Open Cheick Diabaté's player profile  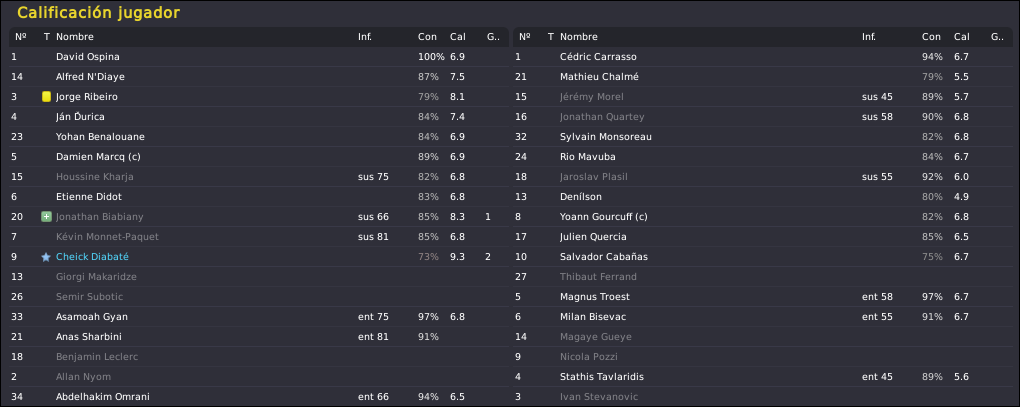click(x=92, y=257)
